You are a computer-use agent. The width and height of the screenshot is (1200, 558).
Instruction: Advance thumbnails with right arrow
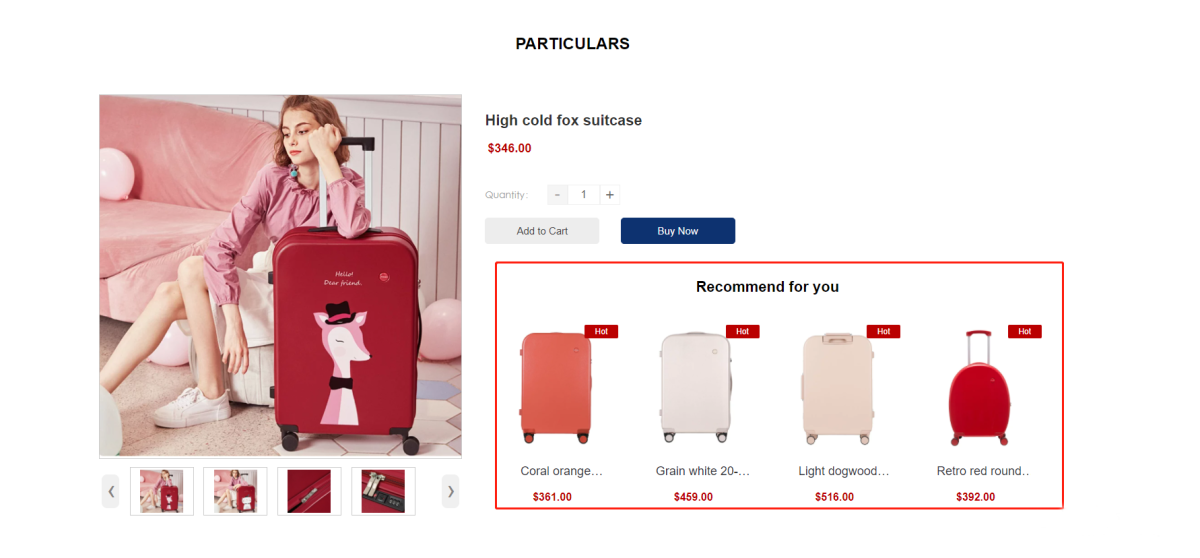451,491
